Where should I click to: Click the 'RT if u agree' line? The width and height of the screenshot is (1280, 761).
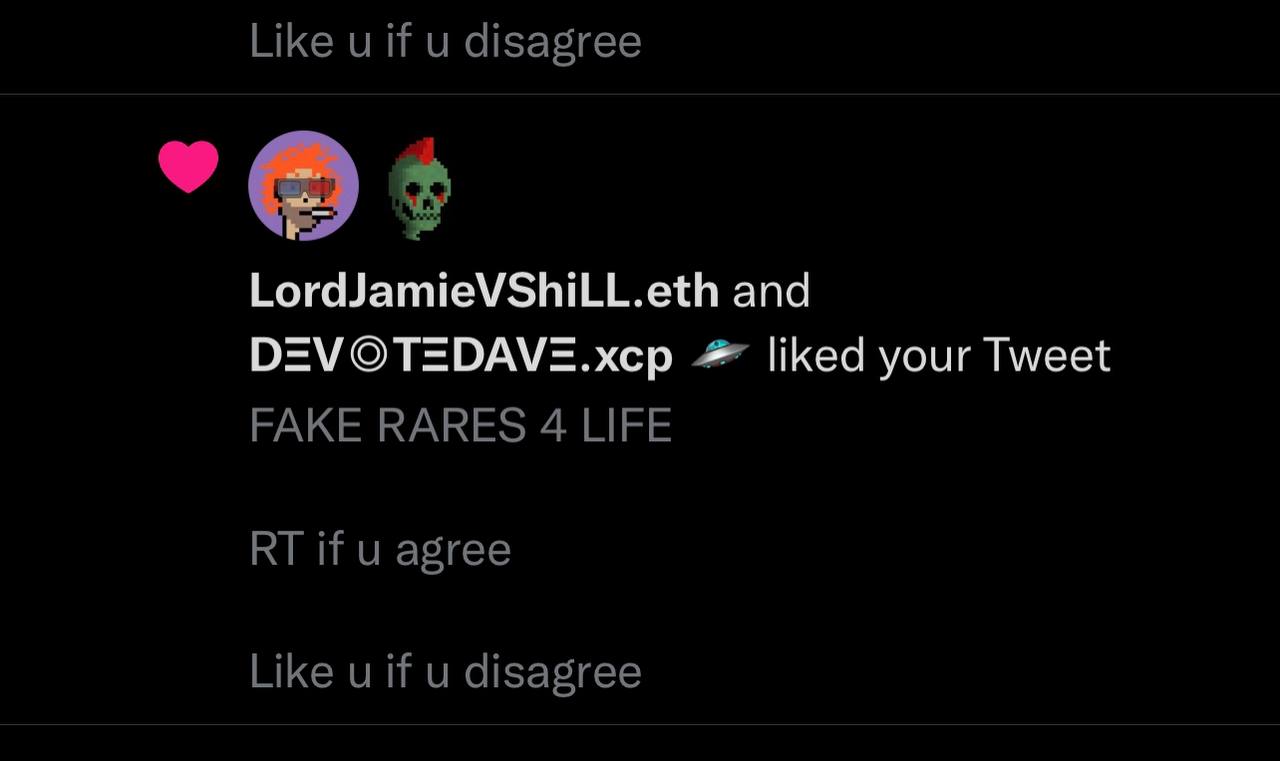click(x=380, y=550)
